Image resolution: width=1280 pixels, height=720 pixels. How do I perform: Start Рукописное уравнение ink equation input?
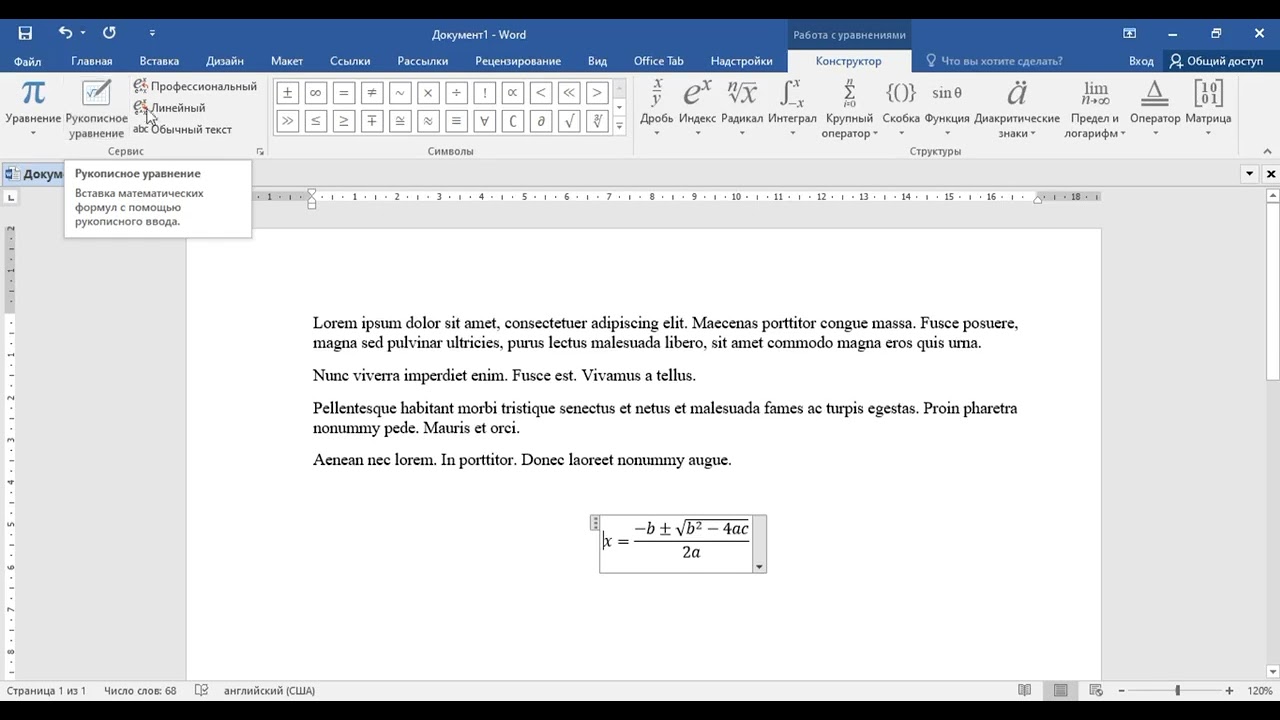[x=96, y=109]
